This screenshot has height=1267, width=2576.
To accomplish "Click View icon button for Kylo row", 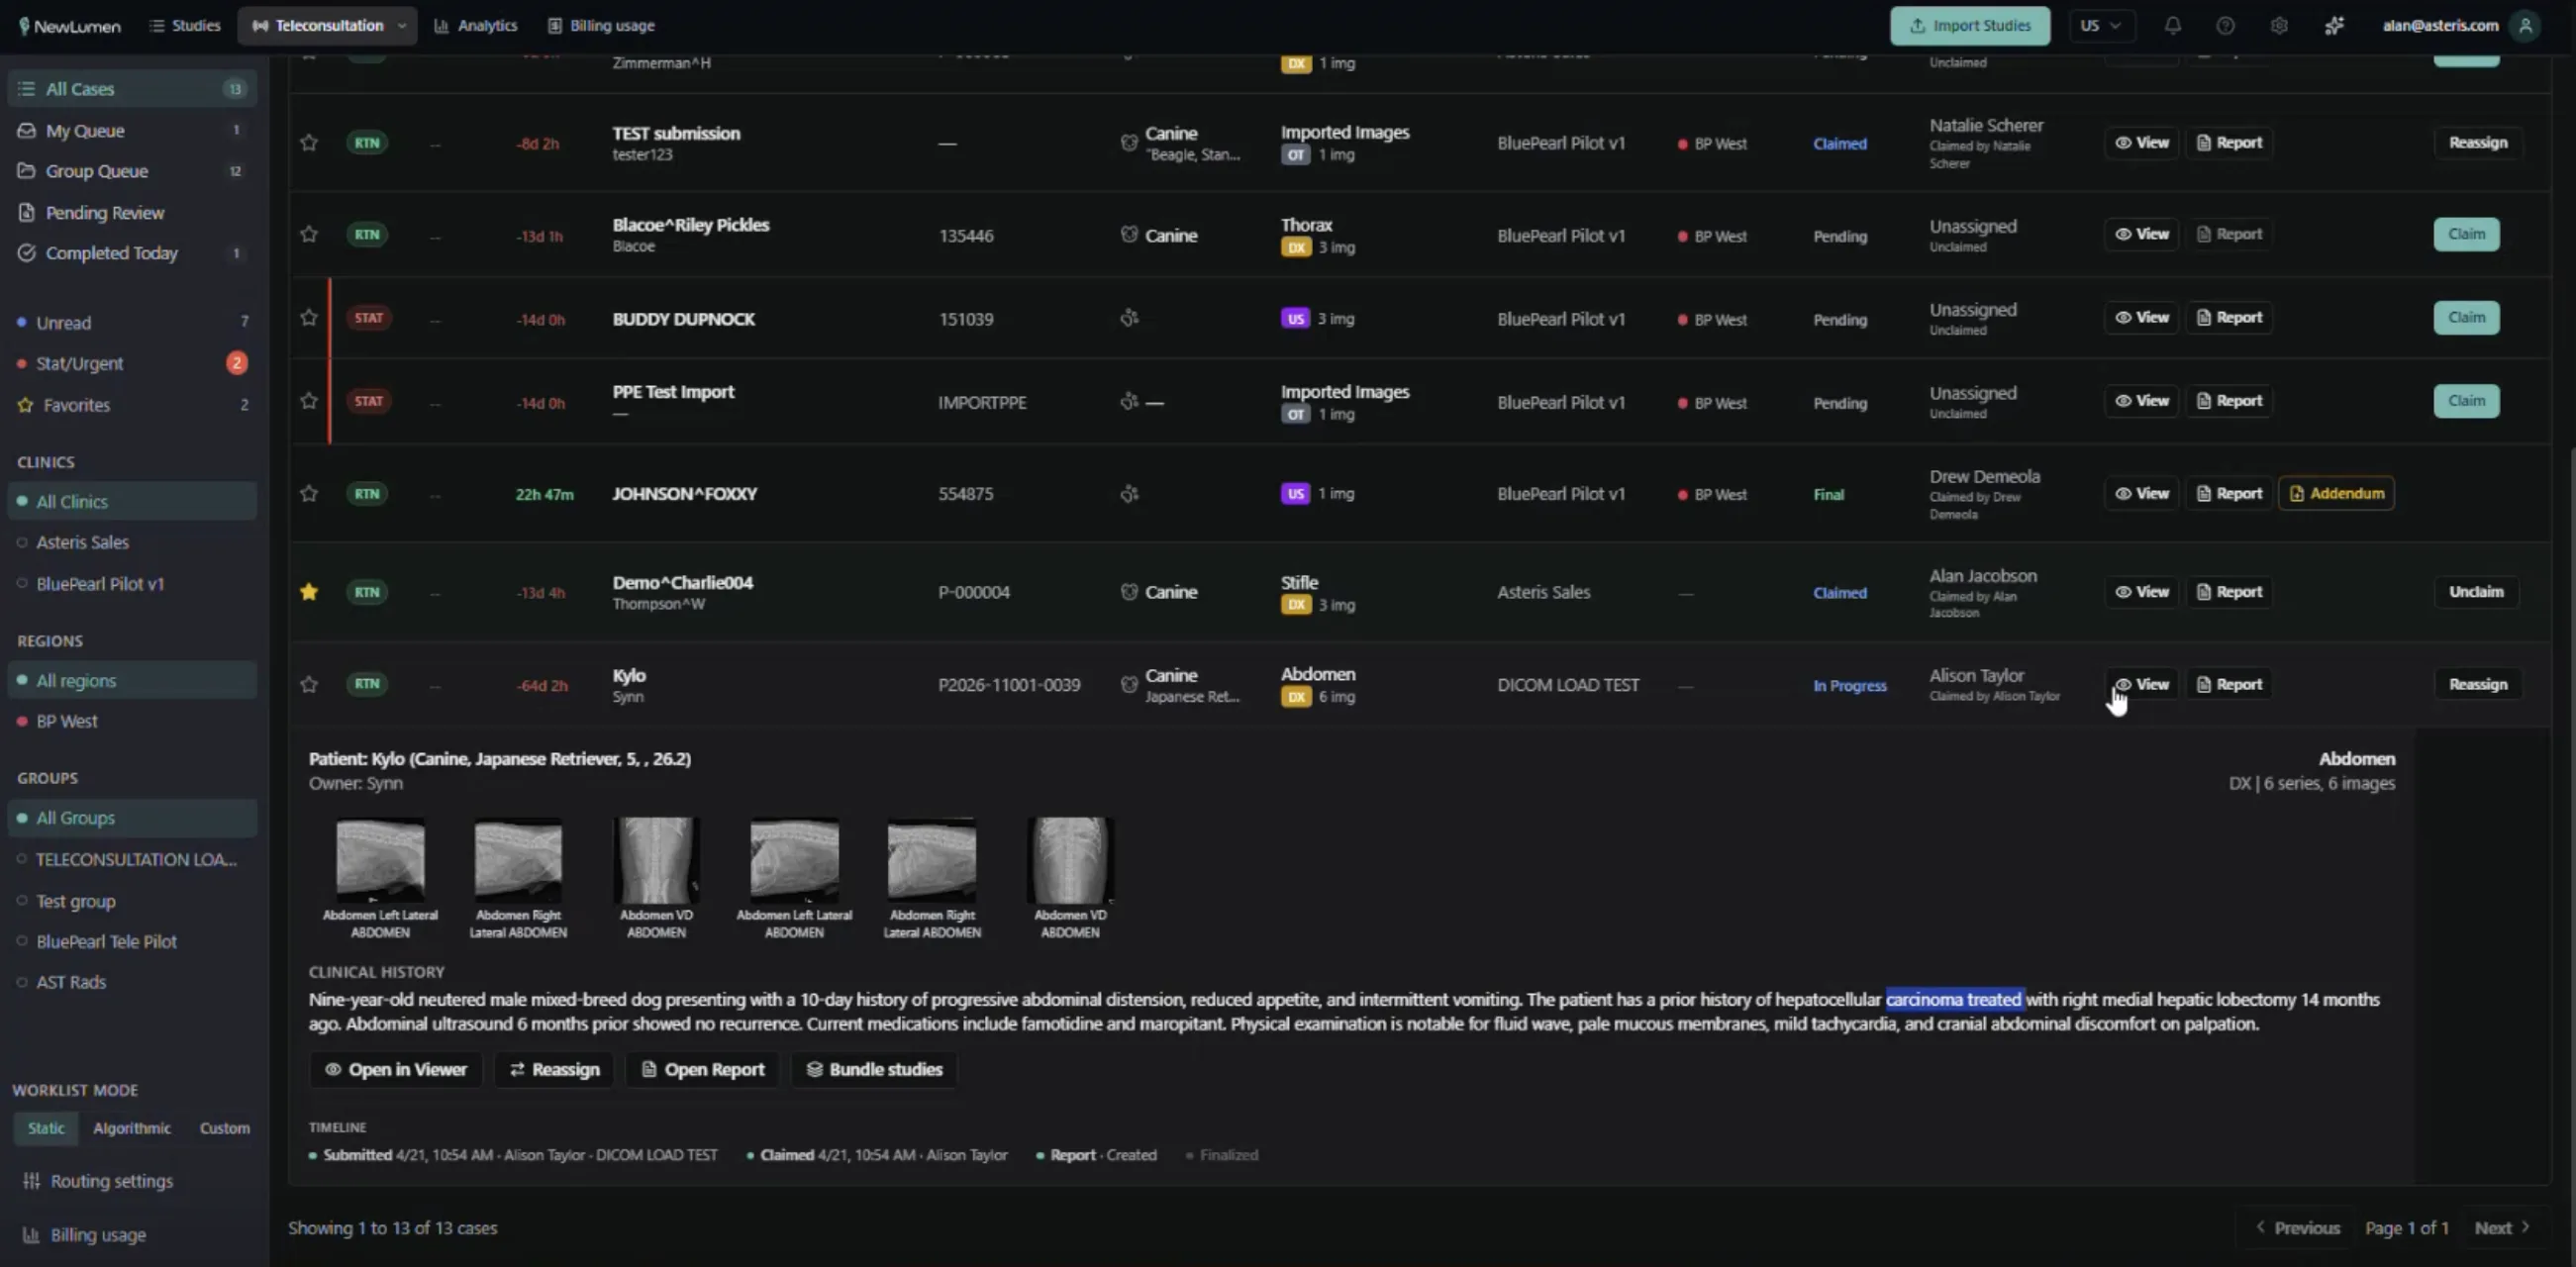I will 2141,685.
